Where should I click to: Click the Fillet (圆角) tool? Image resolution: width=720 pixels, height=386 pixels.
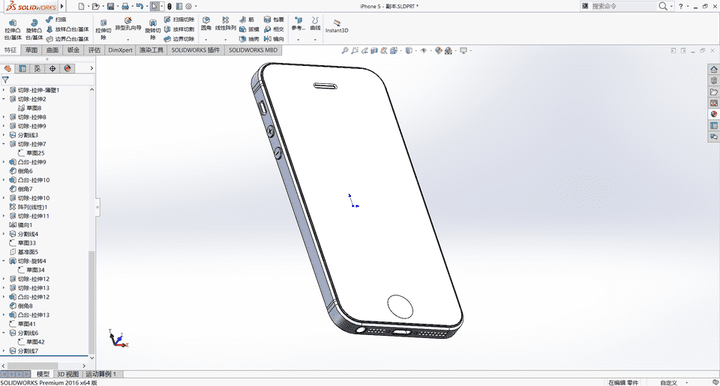pos(206,24)
